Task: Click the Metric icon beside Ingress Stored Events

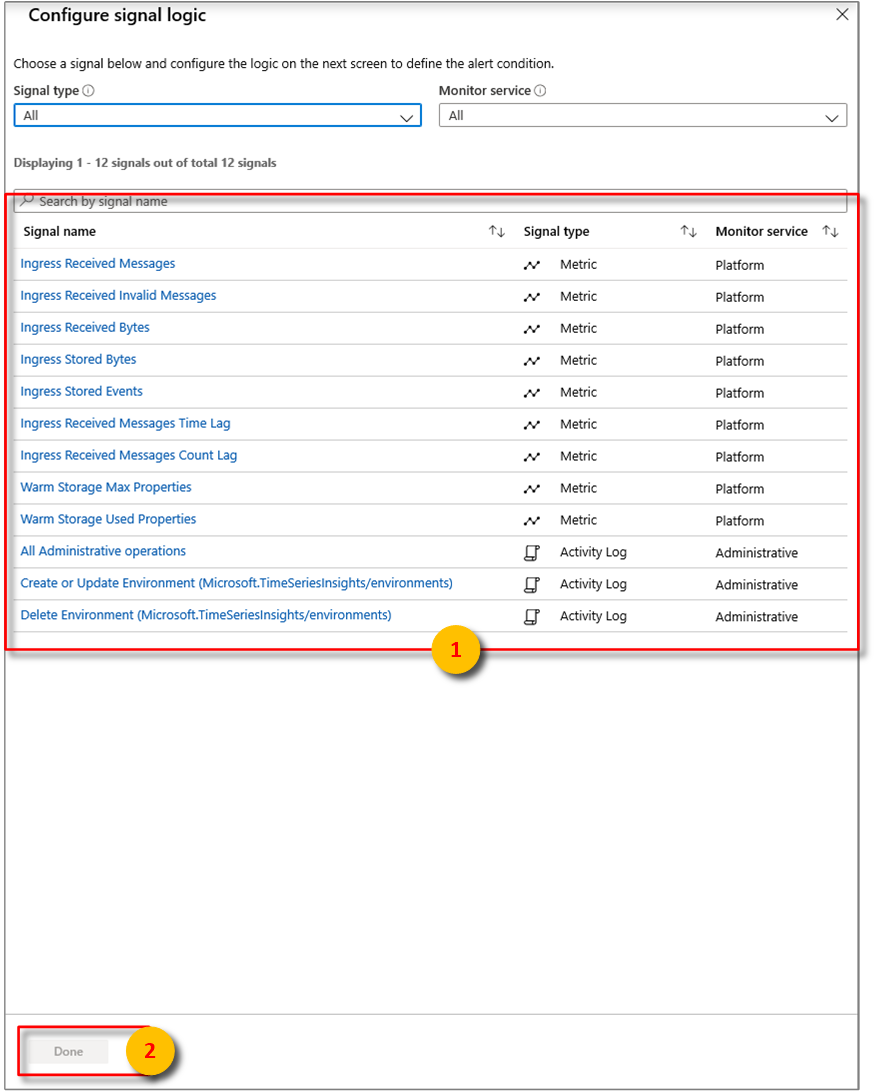Action: tap(531, 392)
